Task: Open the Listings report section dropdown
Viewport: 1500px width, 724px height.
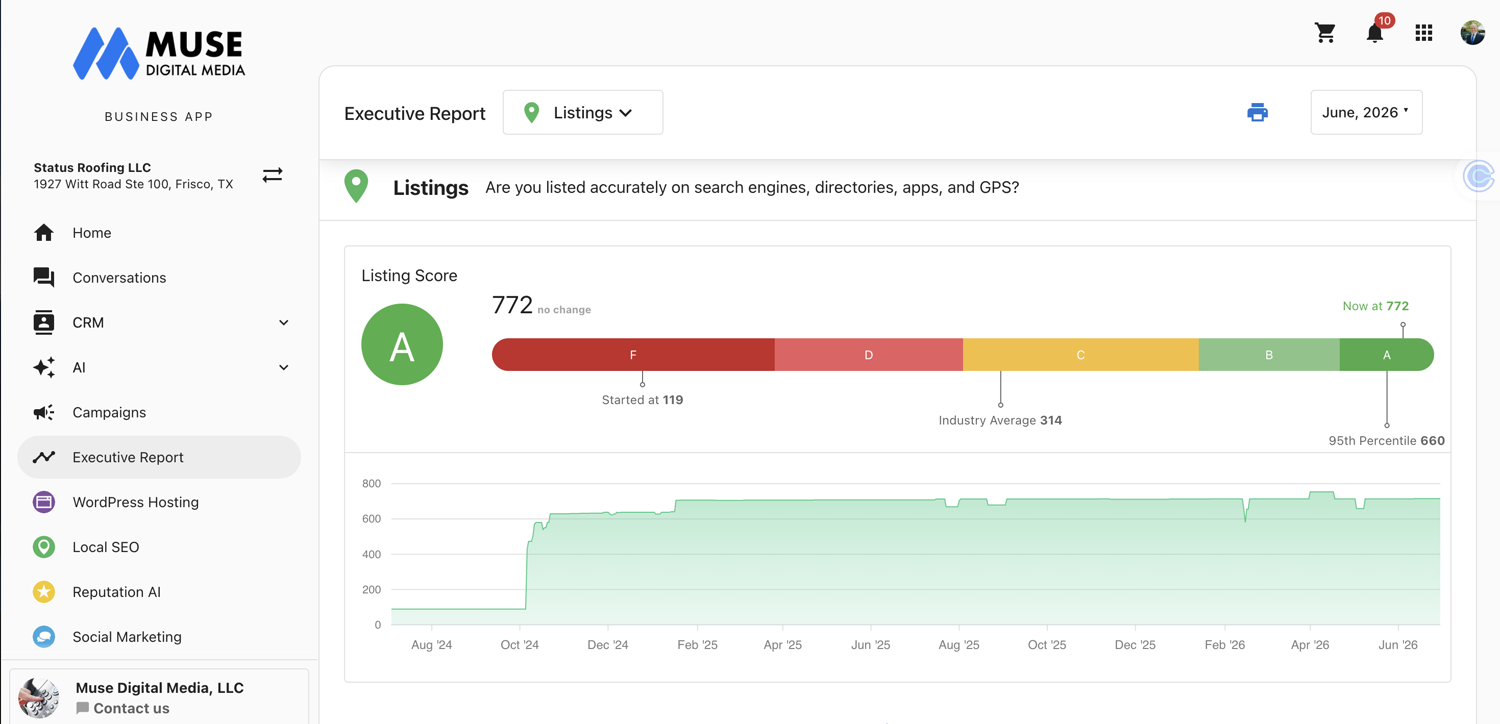Action: point(583,113)
